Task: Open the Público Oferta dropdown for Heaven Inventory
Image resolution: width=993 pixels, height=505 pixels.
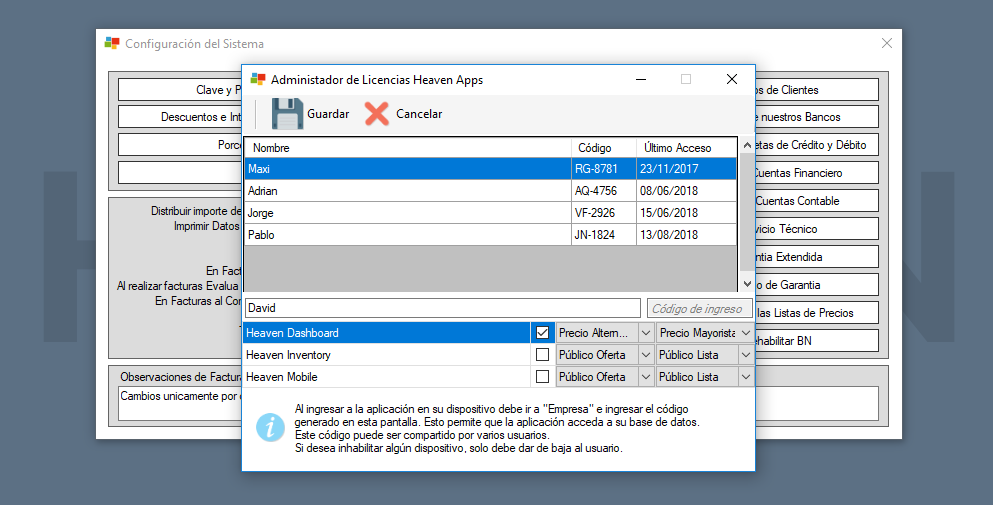Action: (x=604, y=355)
